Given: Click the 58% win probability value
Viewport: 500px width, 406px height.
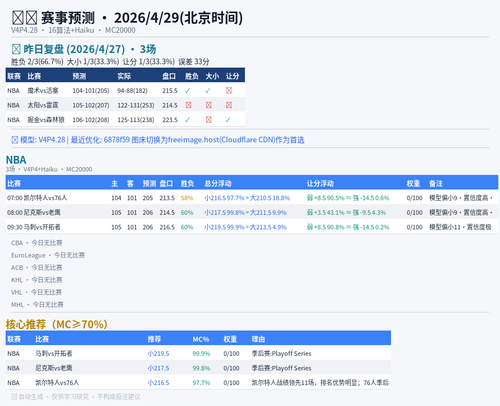Looking at the screenshot, I should coord(187,198).
